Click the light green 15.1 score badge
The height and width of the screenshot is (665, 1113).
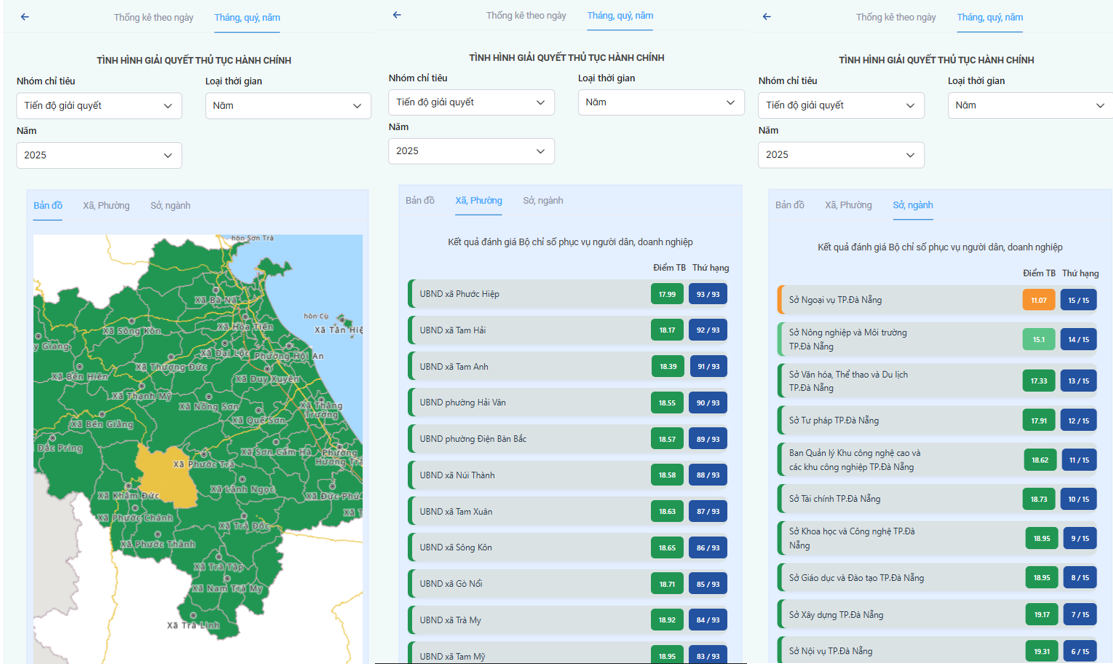1038,339
